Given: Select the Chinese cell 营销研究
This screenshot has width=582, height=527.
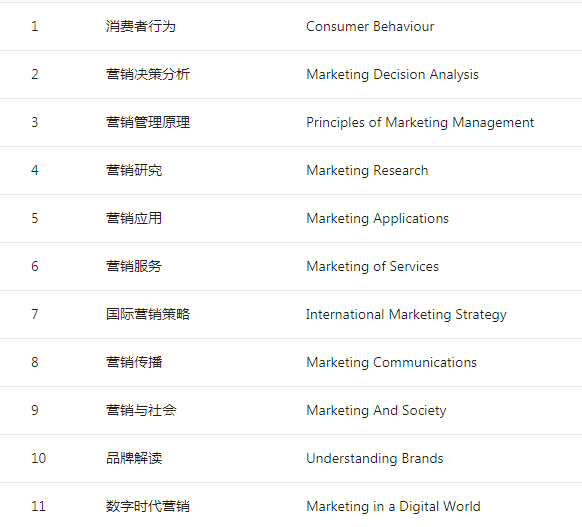Looking at the screenshot, I should pyautogui.click(x=134, y=170).
